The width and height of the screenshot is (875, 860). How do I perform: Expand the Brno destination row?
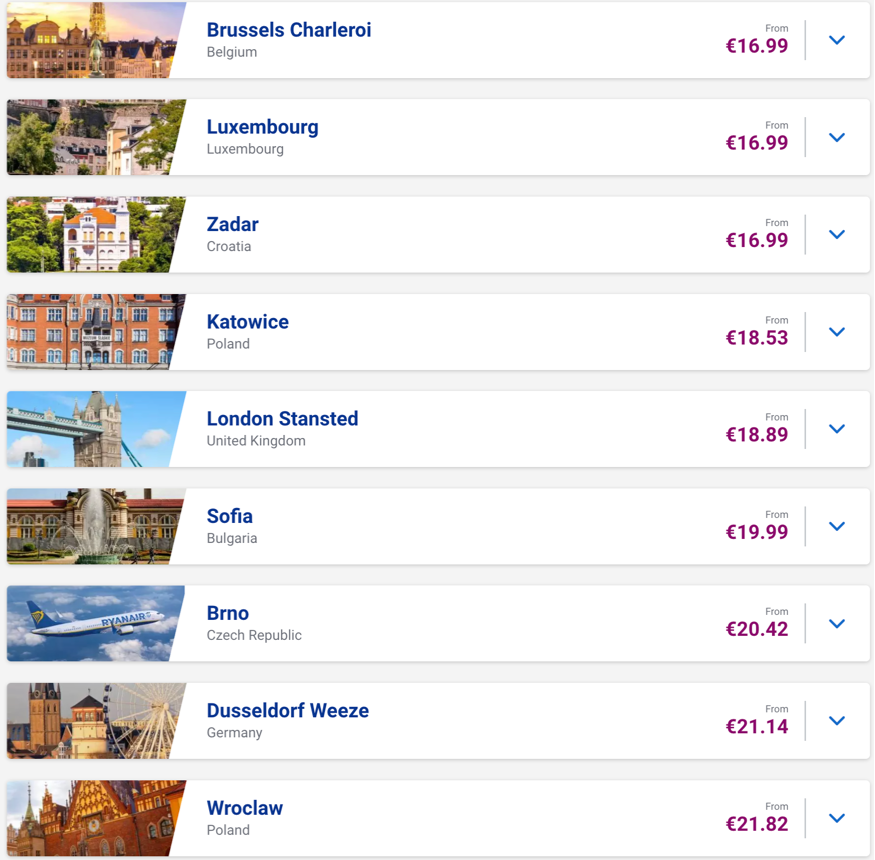pyautogui.click(x=837, y=623)
